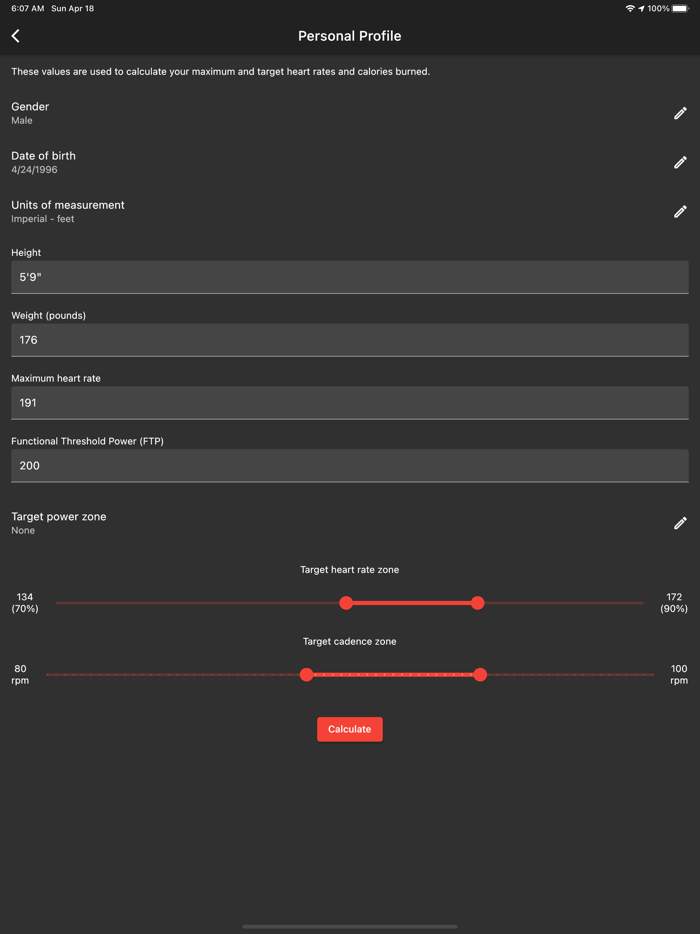Focus the Height input field
Screen dimensions: 700x934
coord(350,277)
